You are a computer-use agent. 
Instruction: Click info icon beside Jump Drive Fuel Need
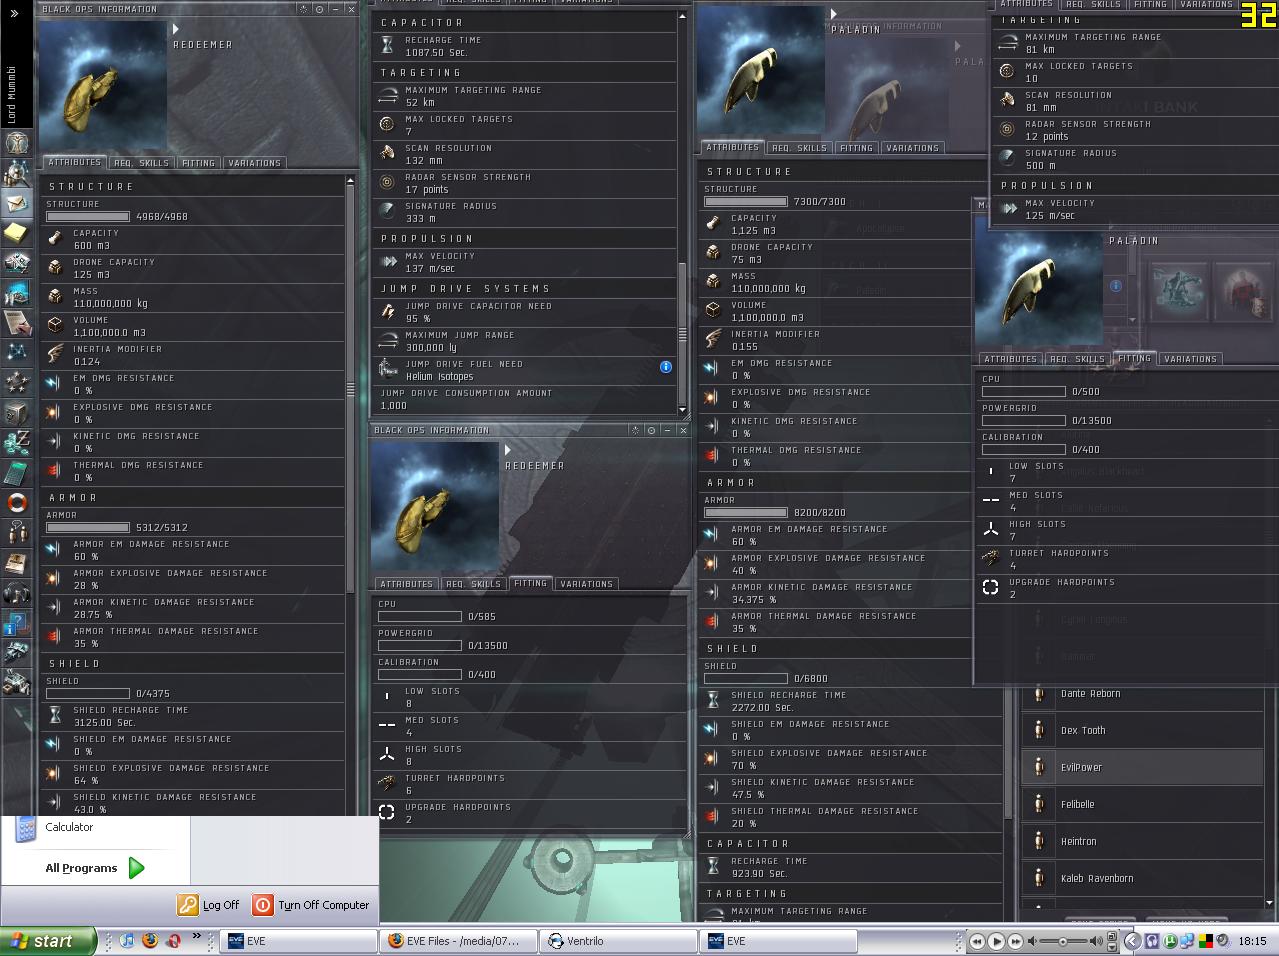(x=666, y=367)
